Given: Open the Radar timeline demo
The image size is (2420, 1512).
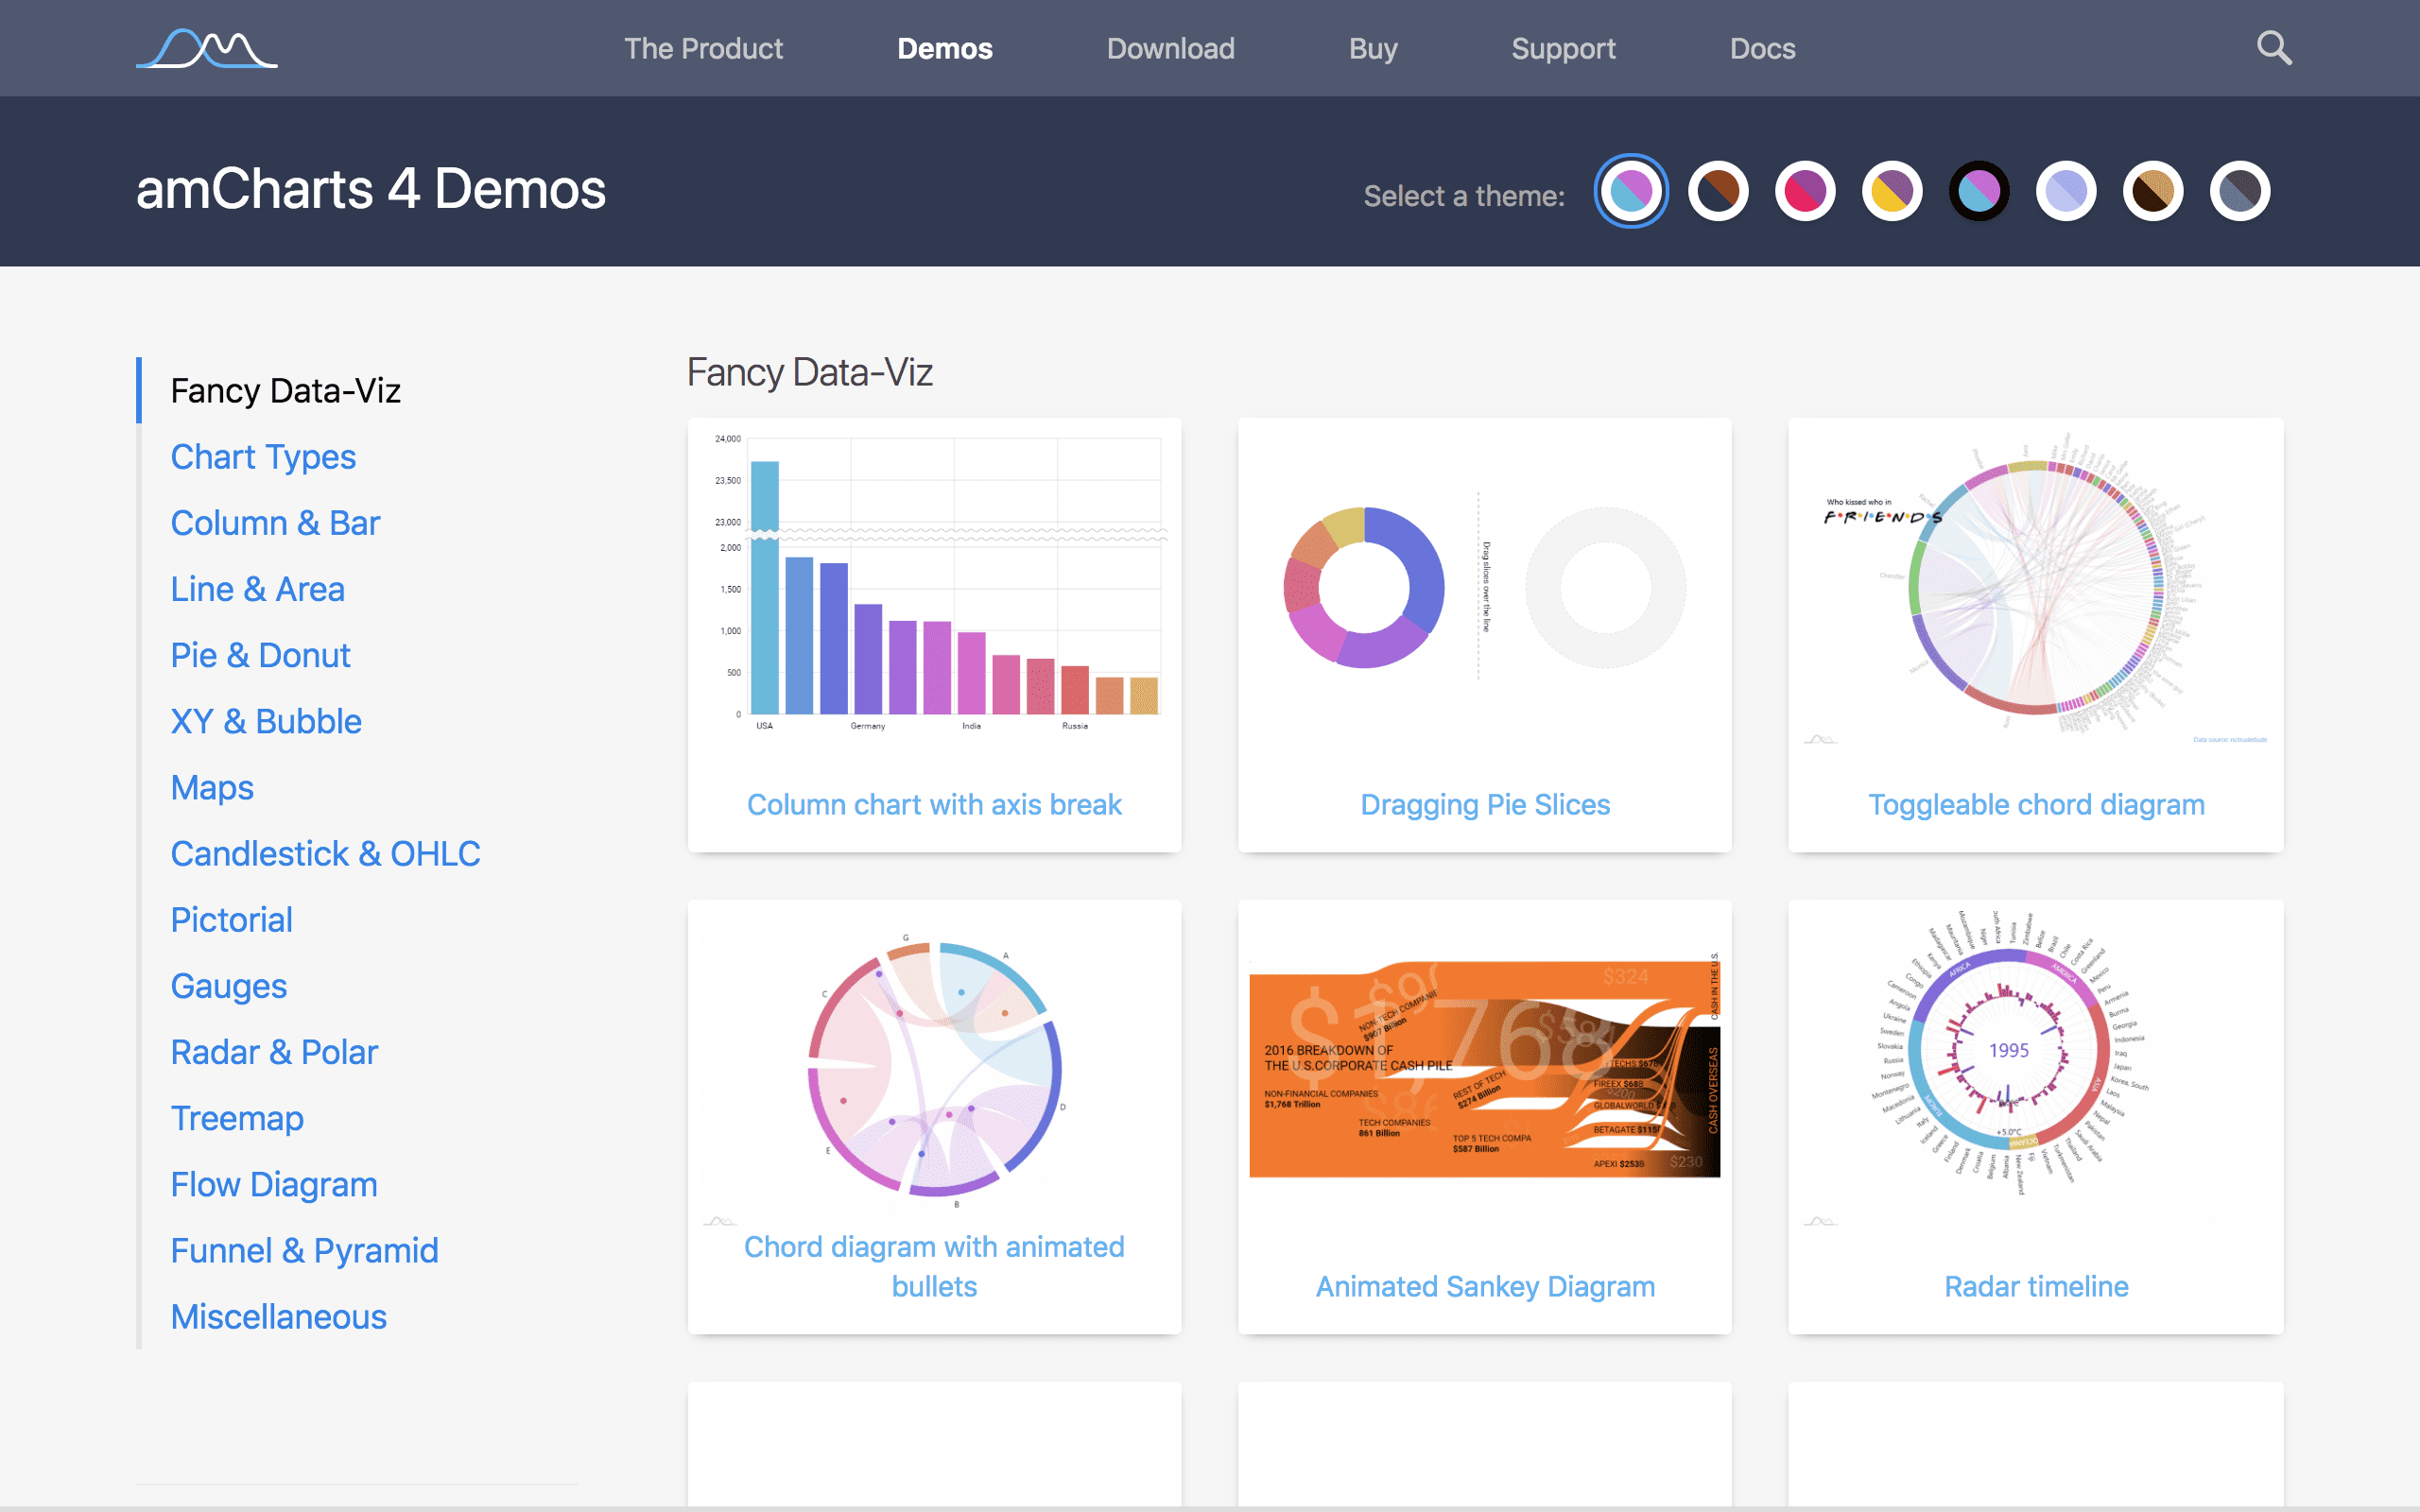Looking at the screenshot, I should (2036, 1286).
